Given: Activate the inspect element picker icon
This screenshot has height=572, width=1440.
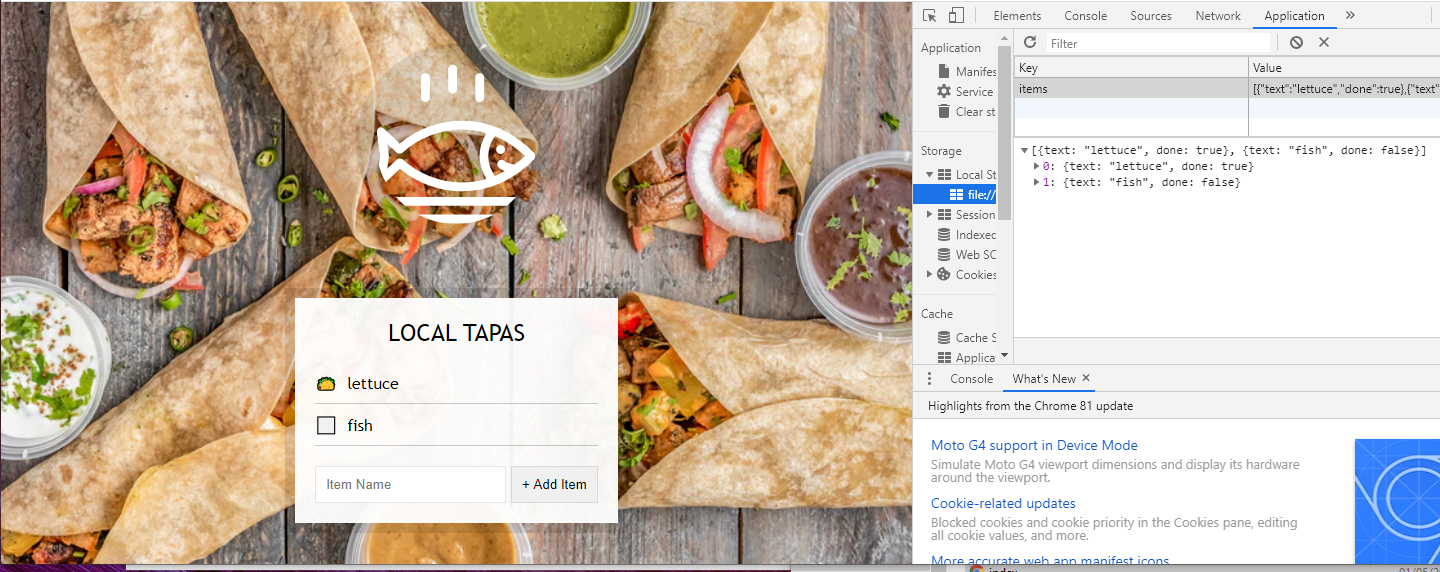Looking at the screenshot, I should point(930,15).
